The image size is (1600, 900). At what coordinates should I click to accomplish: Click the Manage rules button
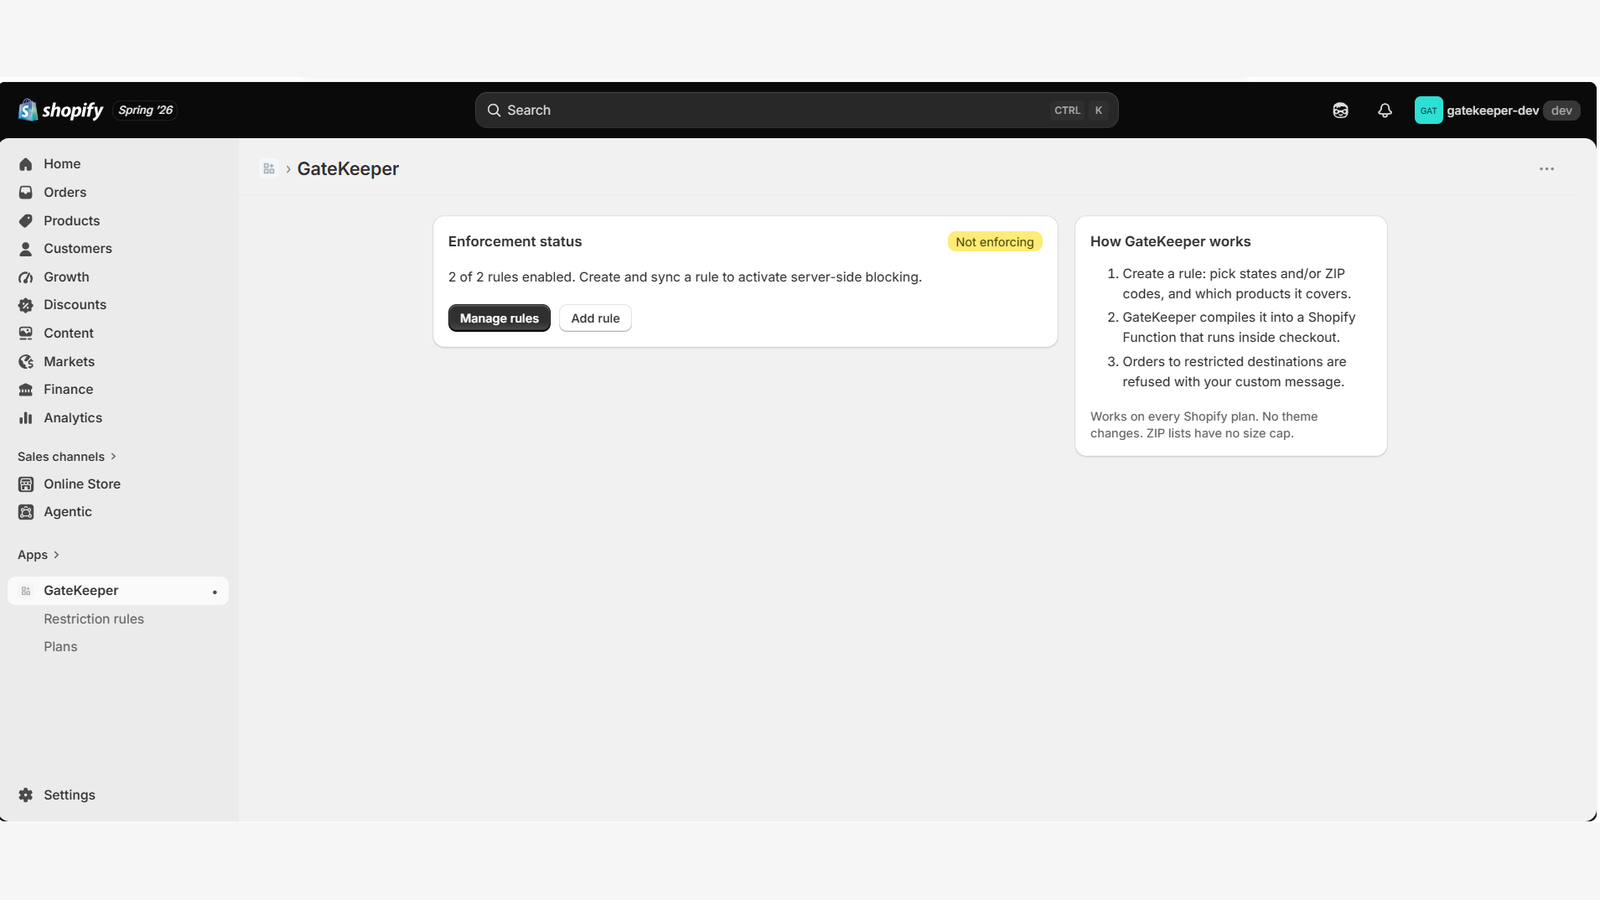pos(499,318)
